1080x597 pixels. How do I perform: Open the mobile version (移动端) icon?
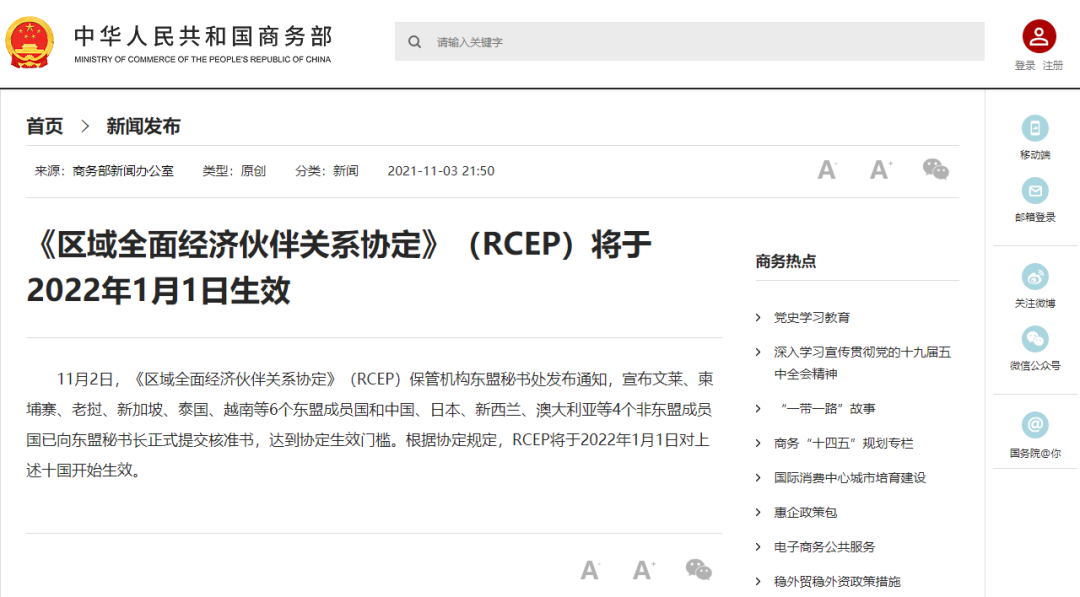click(x=1035, y=129)
